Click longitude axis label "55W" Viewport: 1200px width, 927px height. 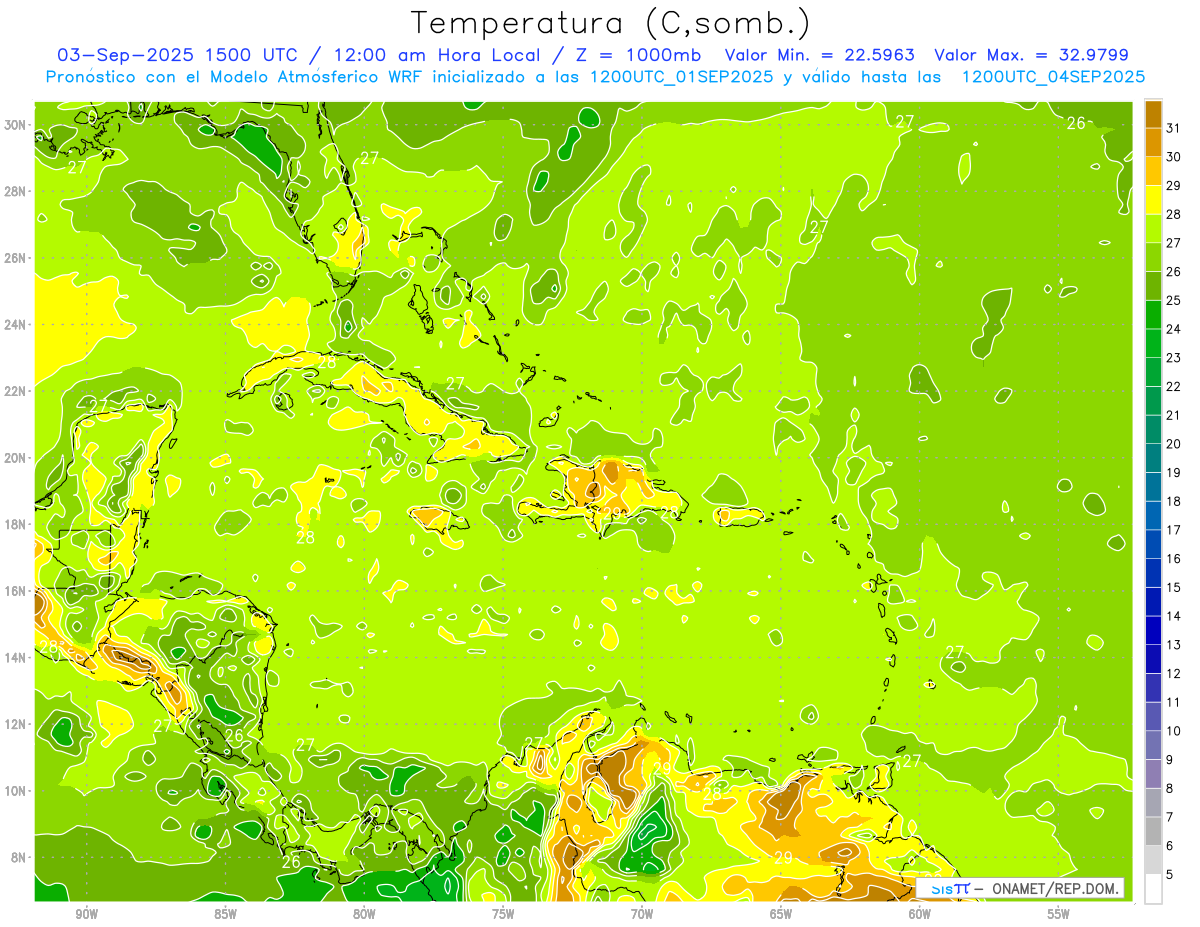click(x=1059, y=914)
